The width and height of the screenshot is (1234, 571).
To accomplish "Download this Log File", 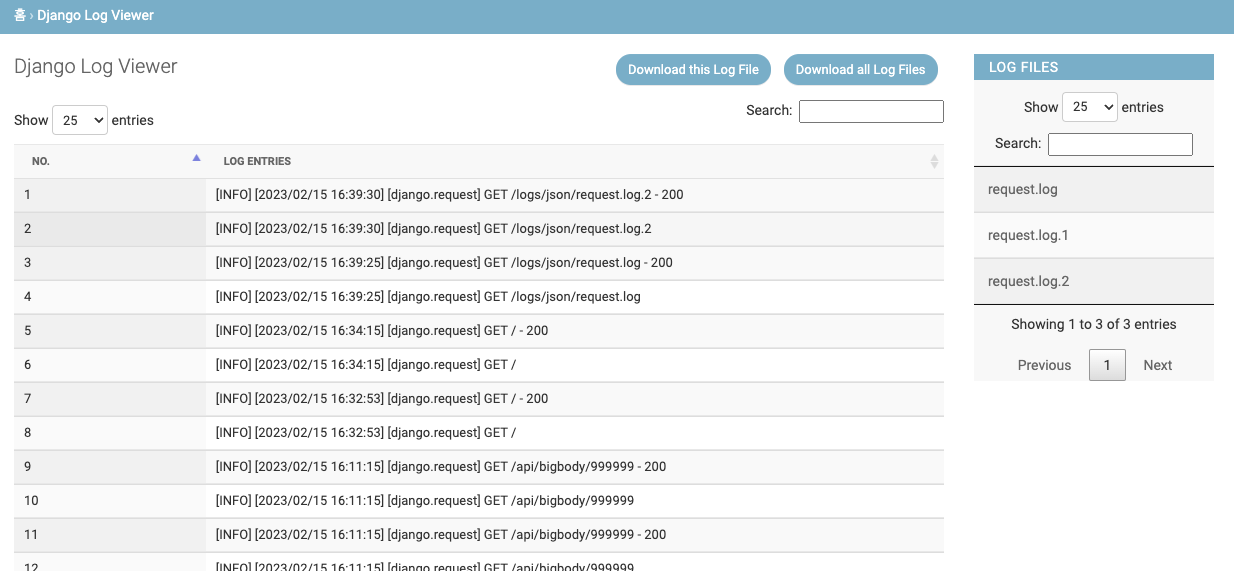I will pos(693,70).
